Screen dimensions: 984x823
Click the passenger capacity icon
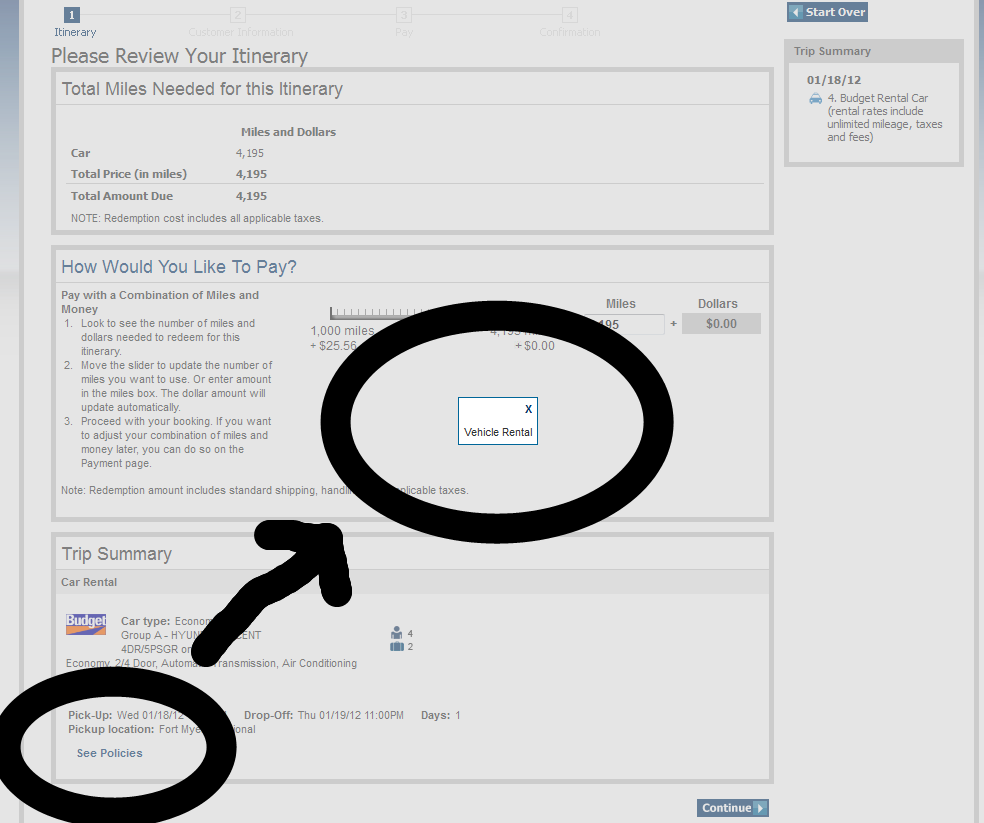397,633
